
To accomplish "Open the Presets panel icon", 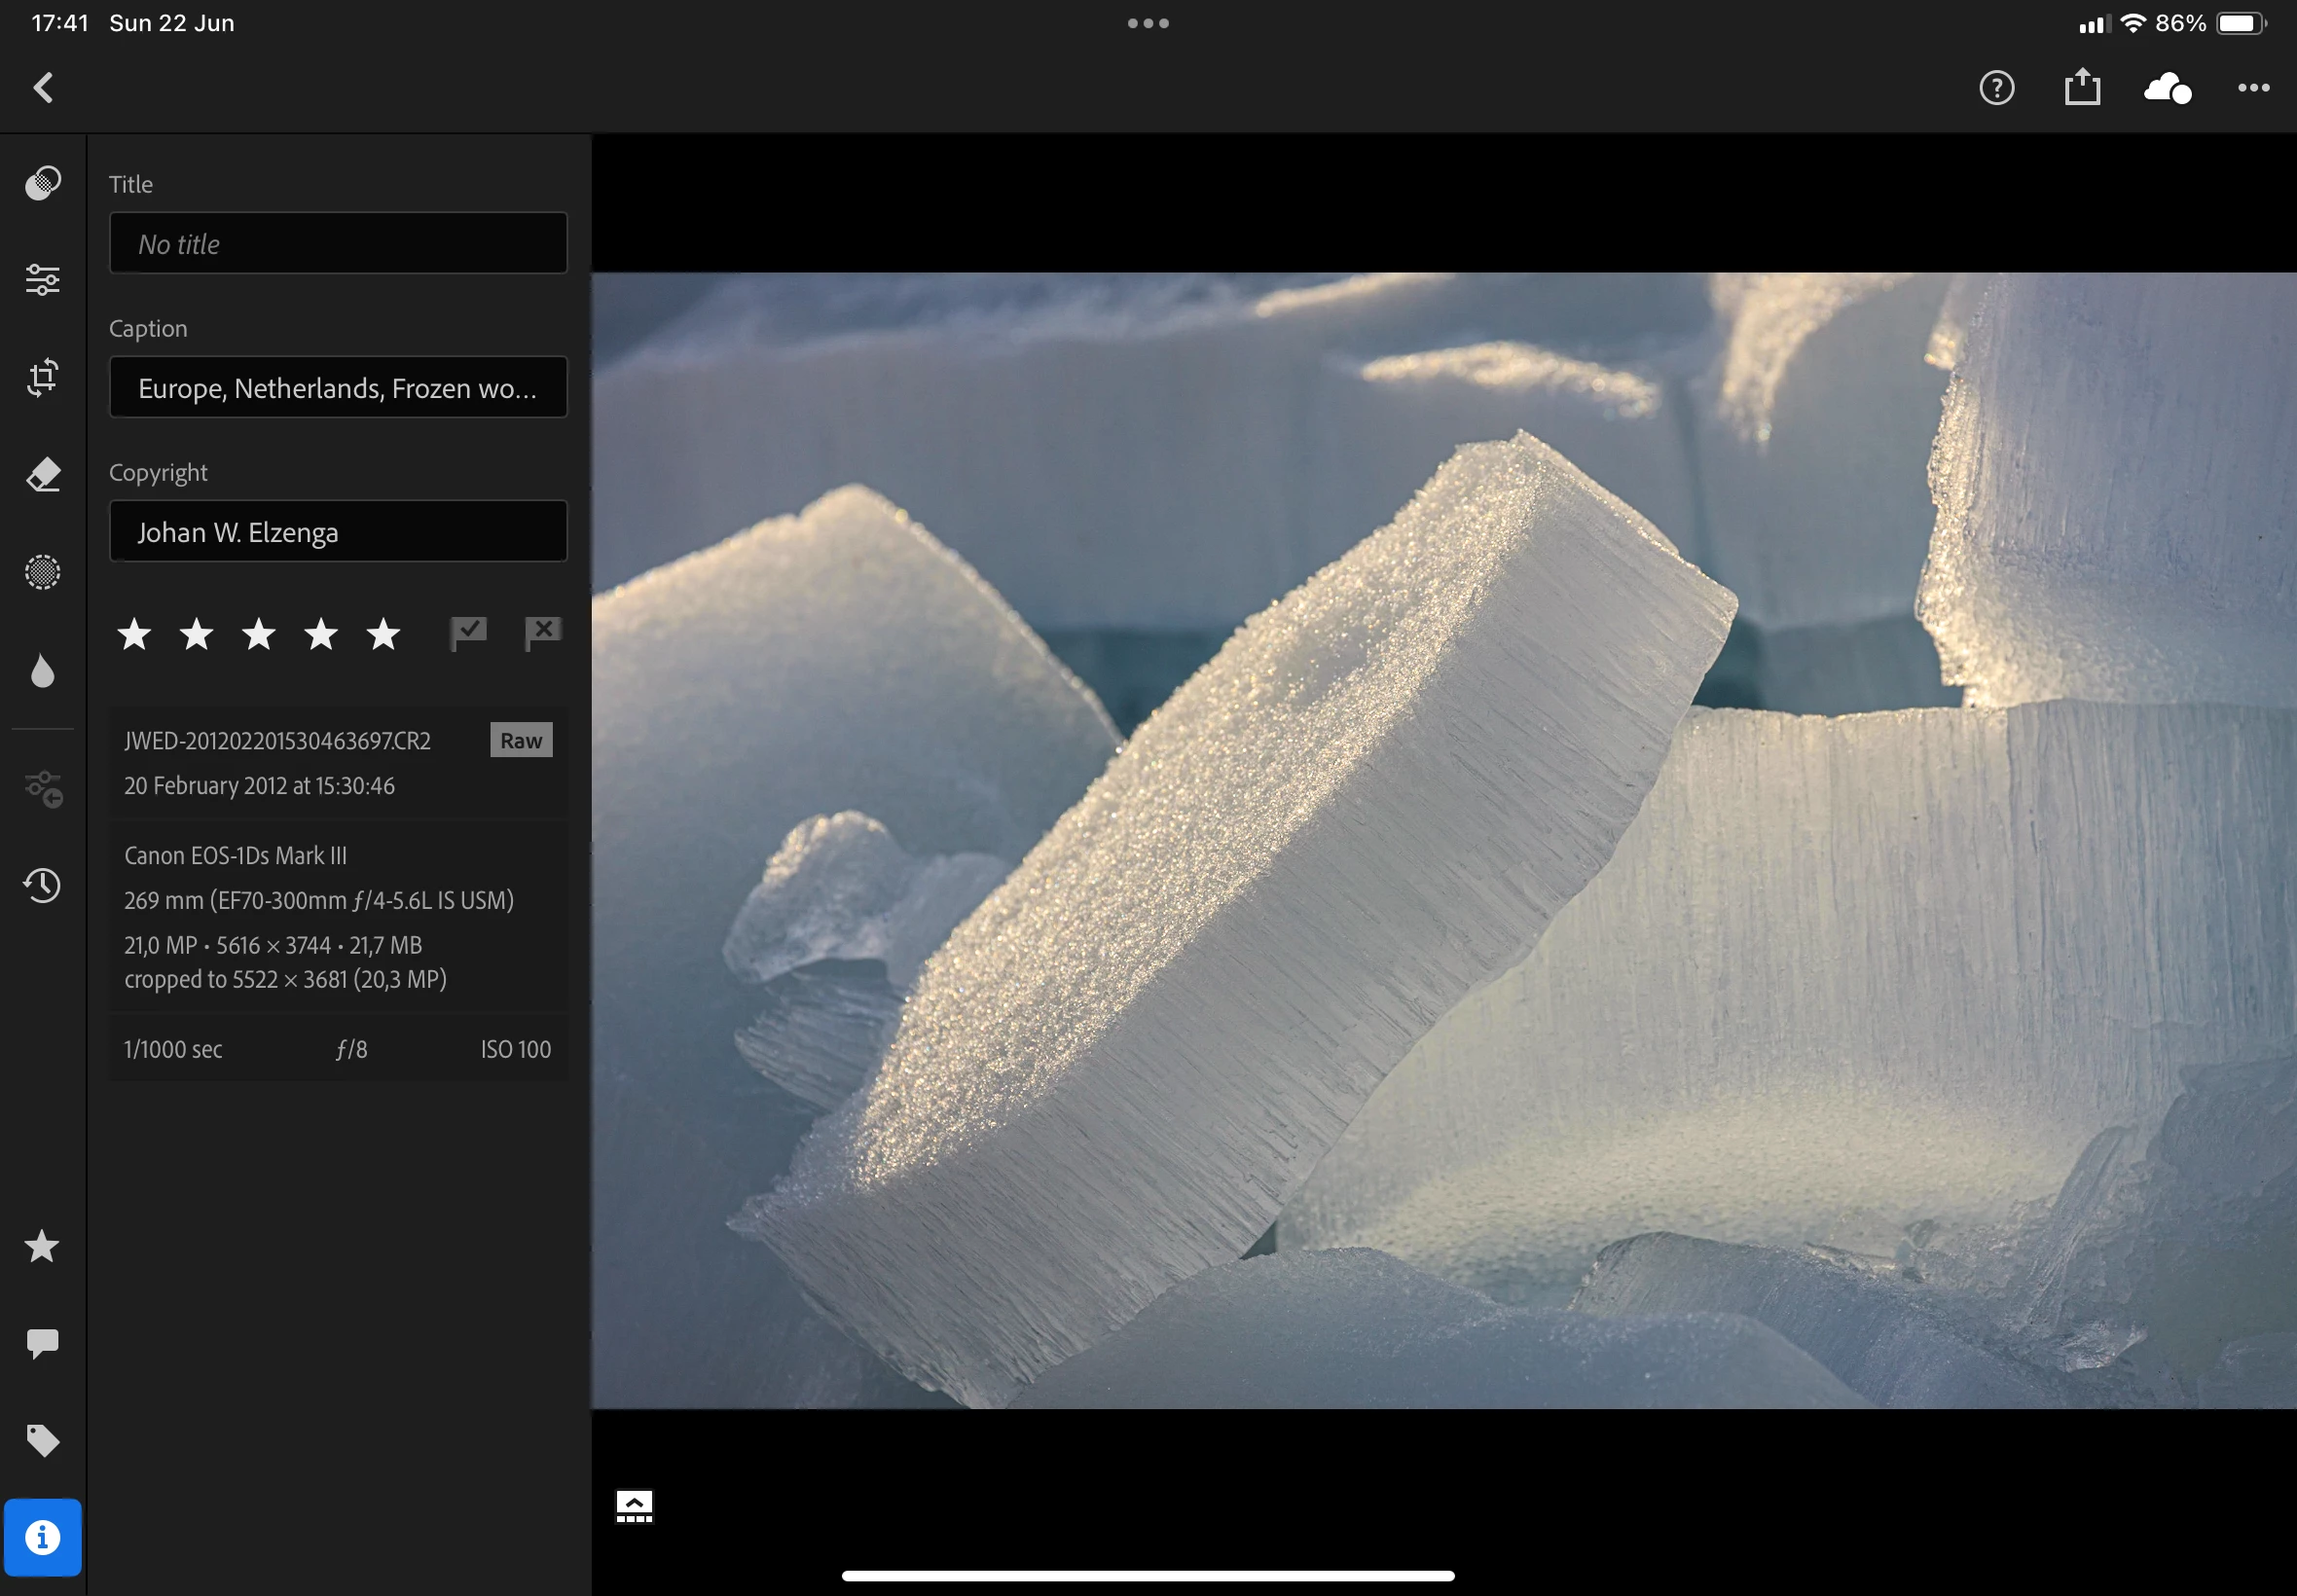I will (42, 183).
